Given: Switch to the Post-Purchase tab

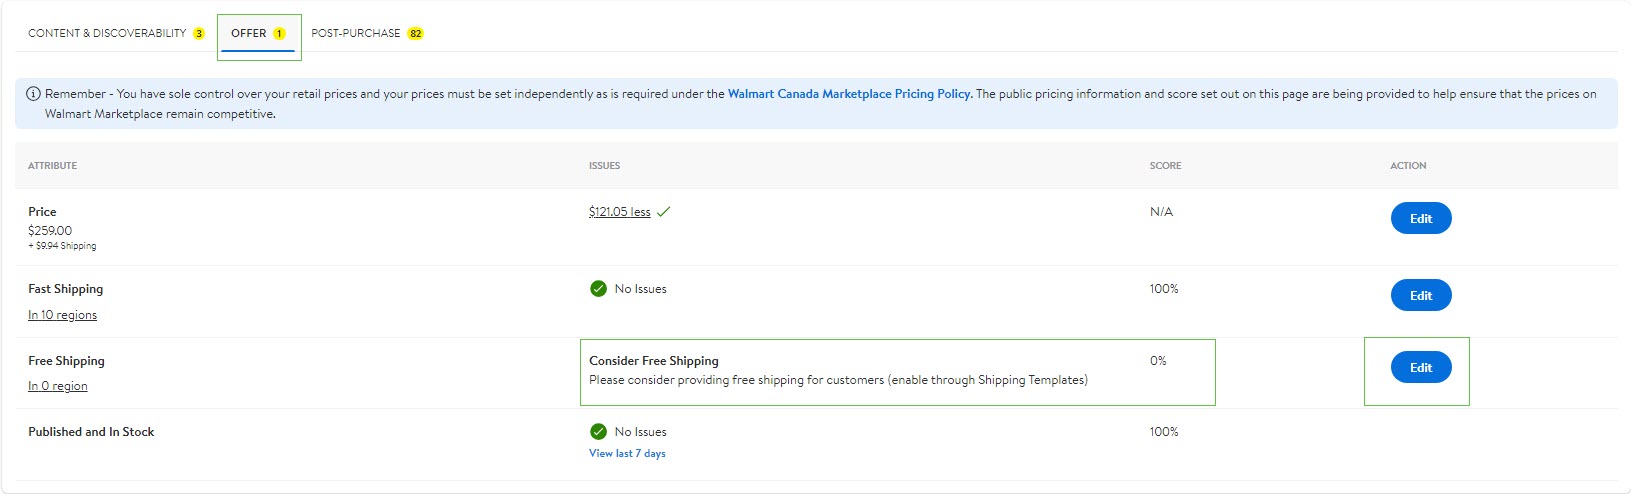Looking at the screenshot, I should [x=356, y=33].
